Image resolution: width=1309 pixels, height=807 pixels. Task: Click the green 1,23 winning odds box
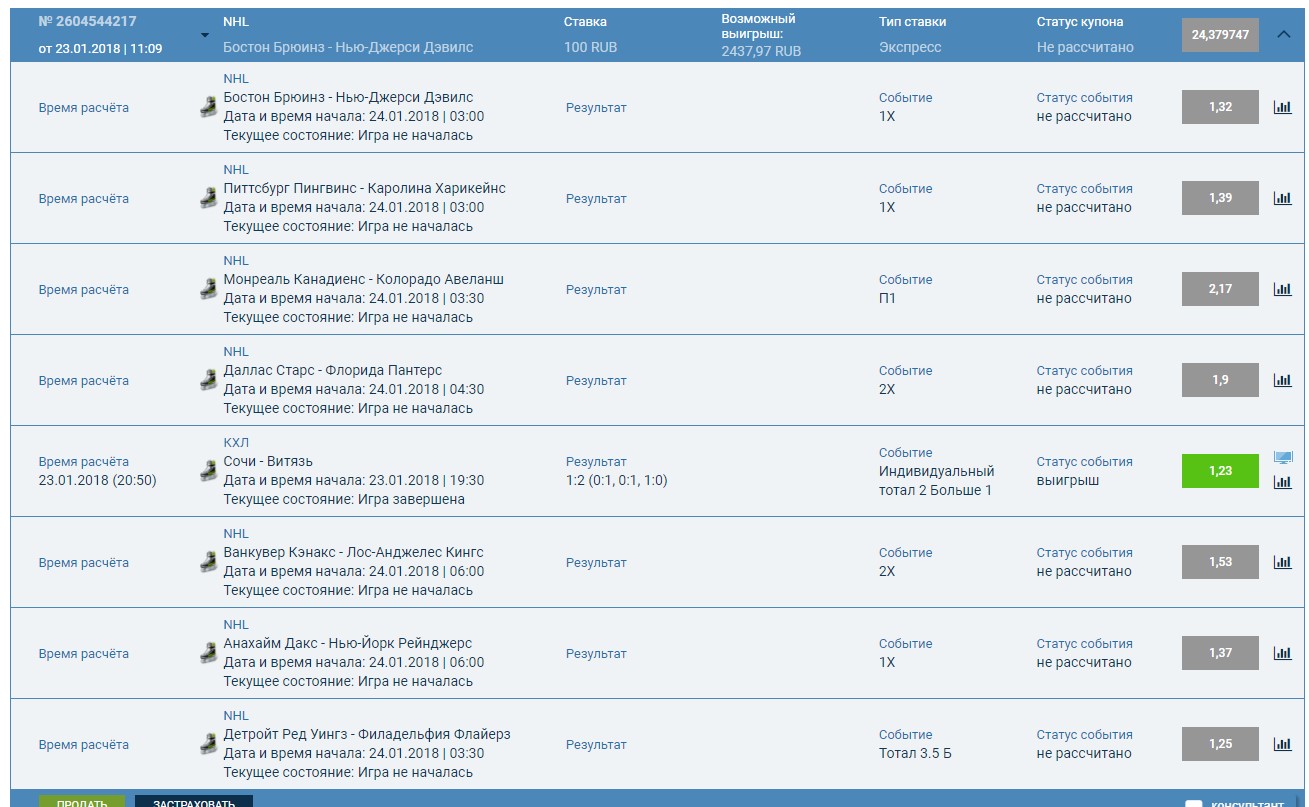(1220, 471)
